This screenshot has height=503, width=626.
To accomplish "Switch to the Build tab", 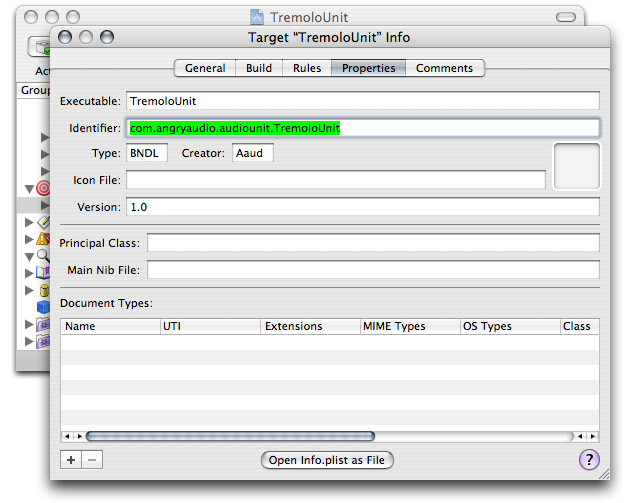I will [259, 68].
